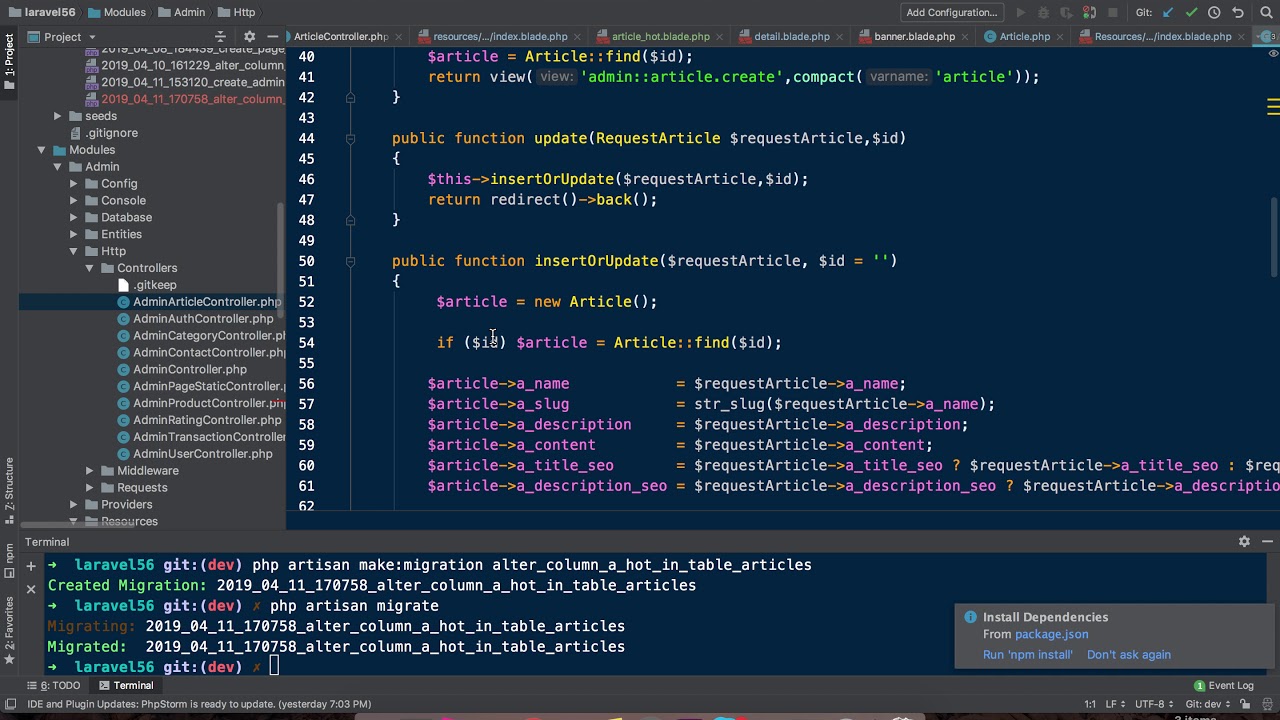Image resolution: width=1280 pixels, height=720 pixels.
Task: Open package.json link in notification
Action: tap(1051, 634)
